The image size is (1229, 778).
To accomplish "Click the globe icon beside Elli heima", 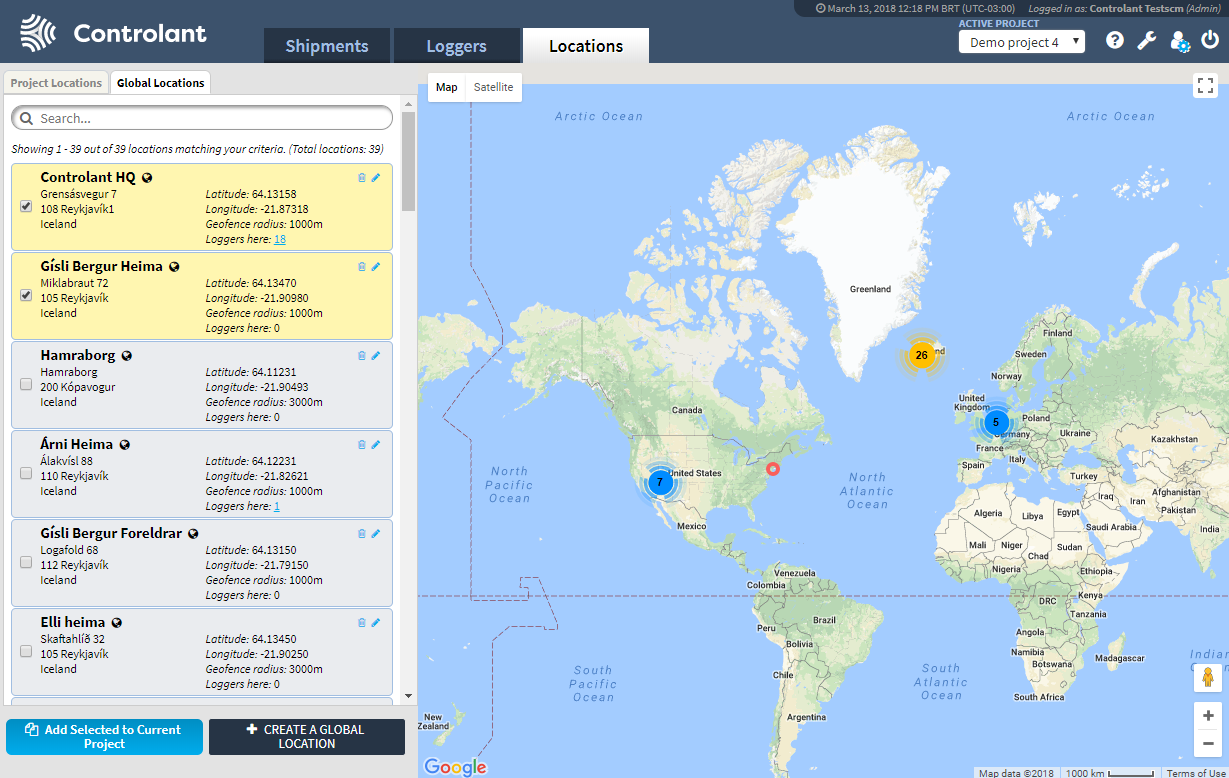I will pos(116,623).
